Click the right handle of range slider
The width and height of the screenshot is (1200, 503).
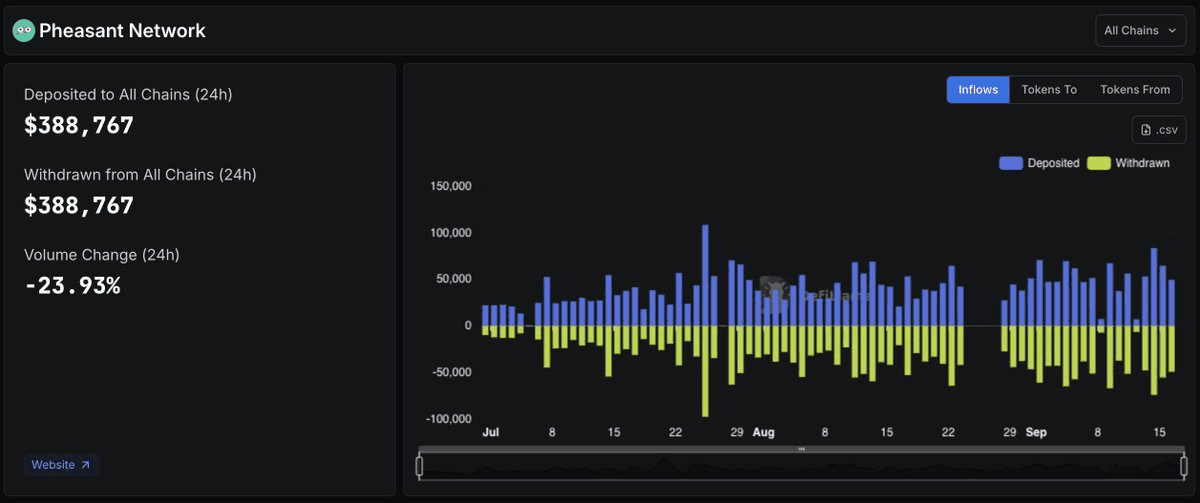pyautogui.click(x=1183, y=466)
